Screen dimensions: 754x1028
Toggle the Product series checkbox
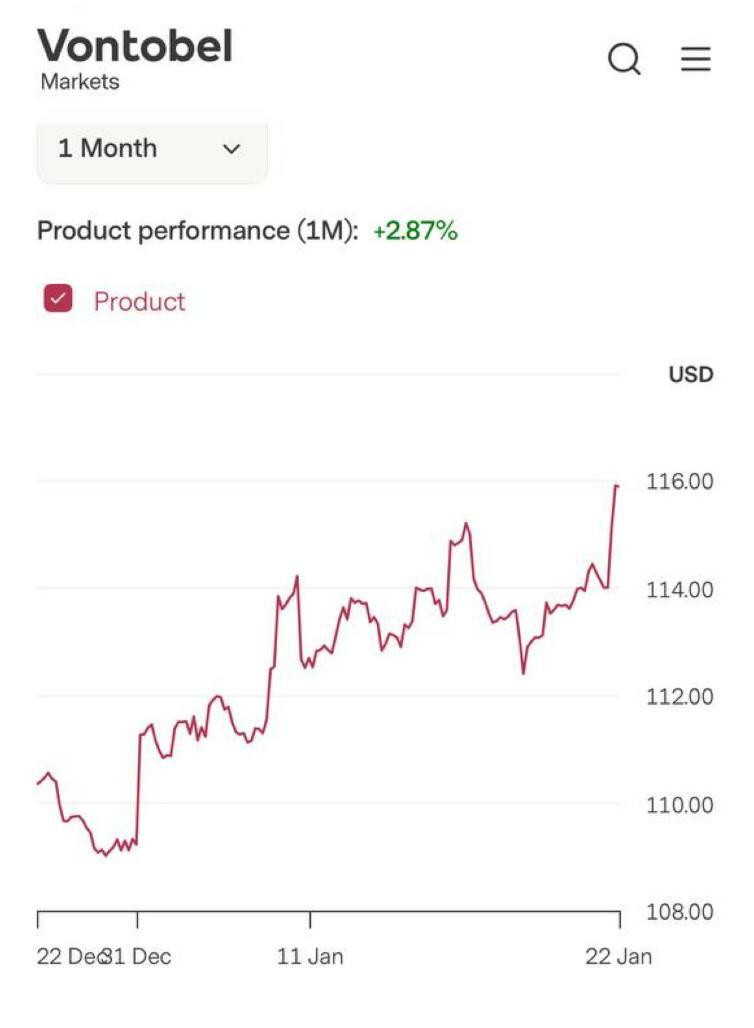pyautogui.click(x=58, y=300)
